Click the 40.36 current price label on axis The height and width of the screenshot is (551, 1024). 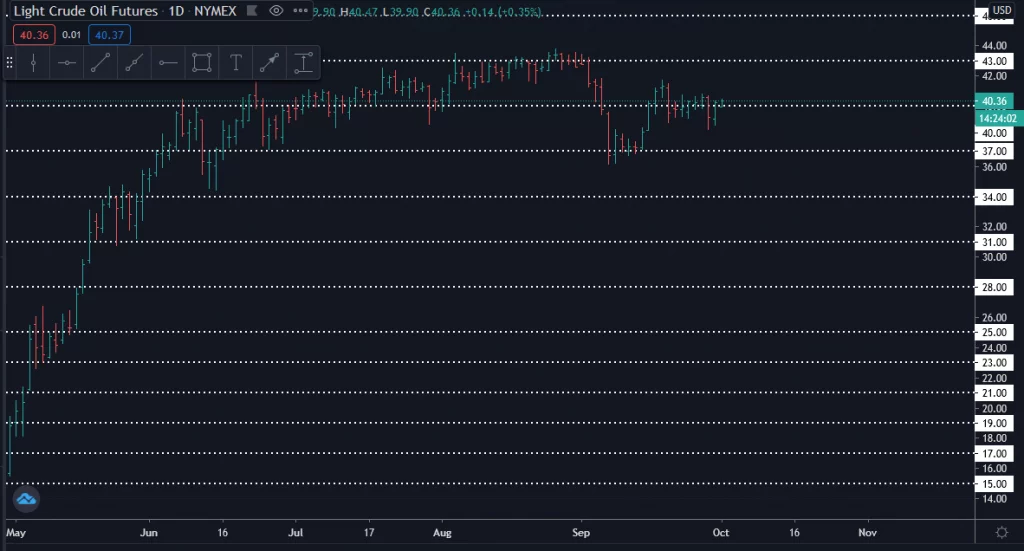(x=994, y=101)
